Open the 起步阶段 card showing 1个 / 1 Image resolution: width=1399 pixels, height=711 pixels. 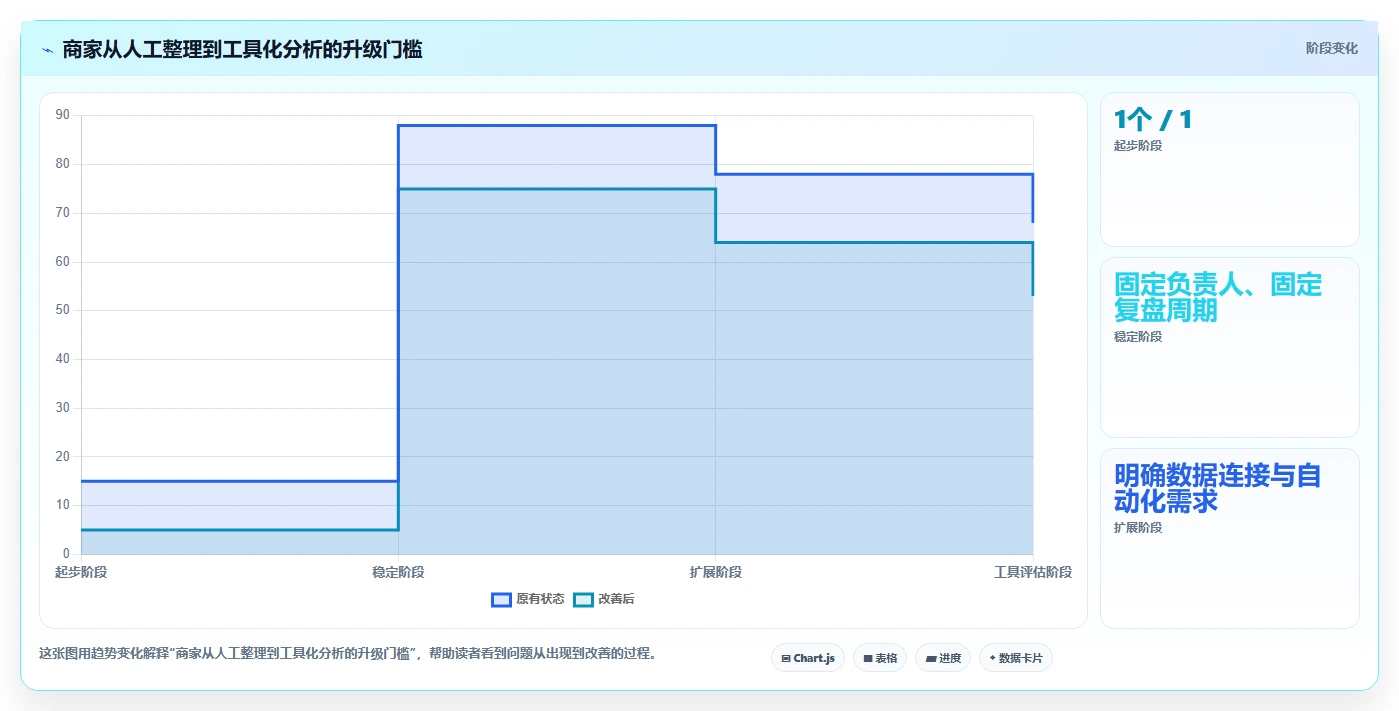[1230, 169]
